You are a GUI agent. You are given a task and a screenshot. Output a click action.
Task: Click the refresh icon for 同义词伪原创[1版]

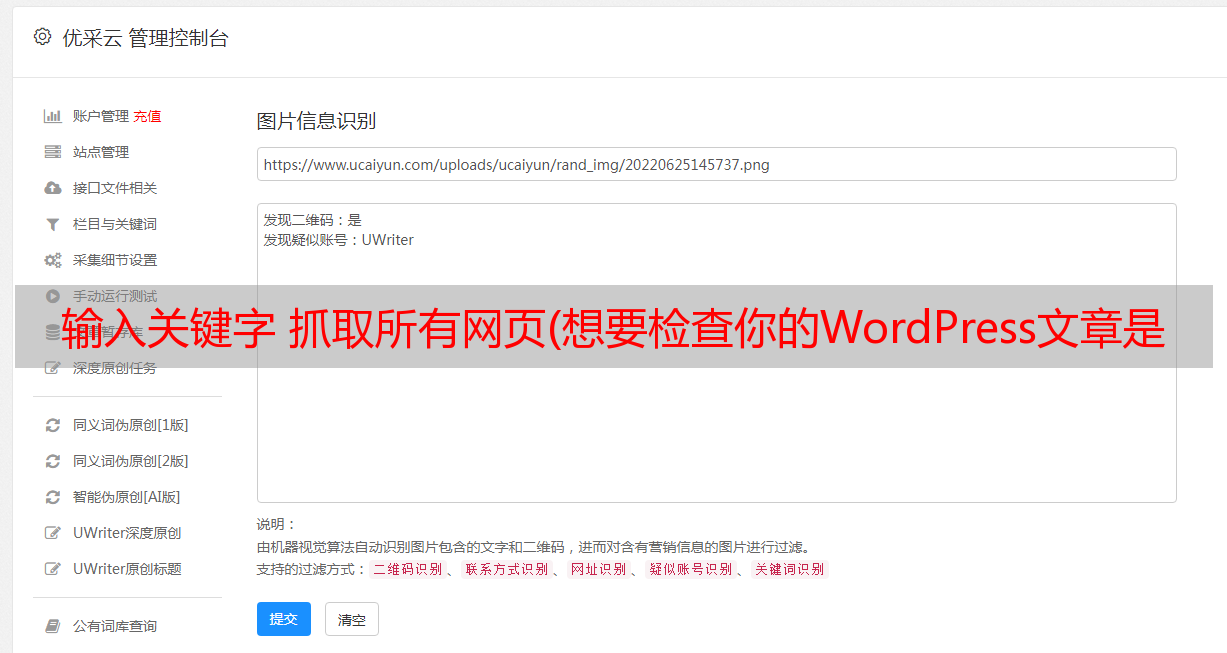(x=53, y=425)
